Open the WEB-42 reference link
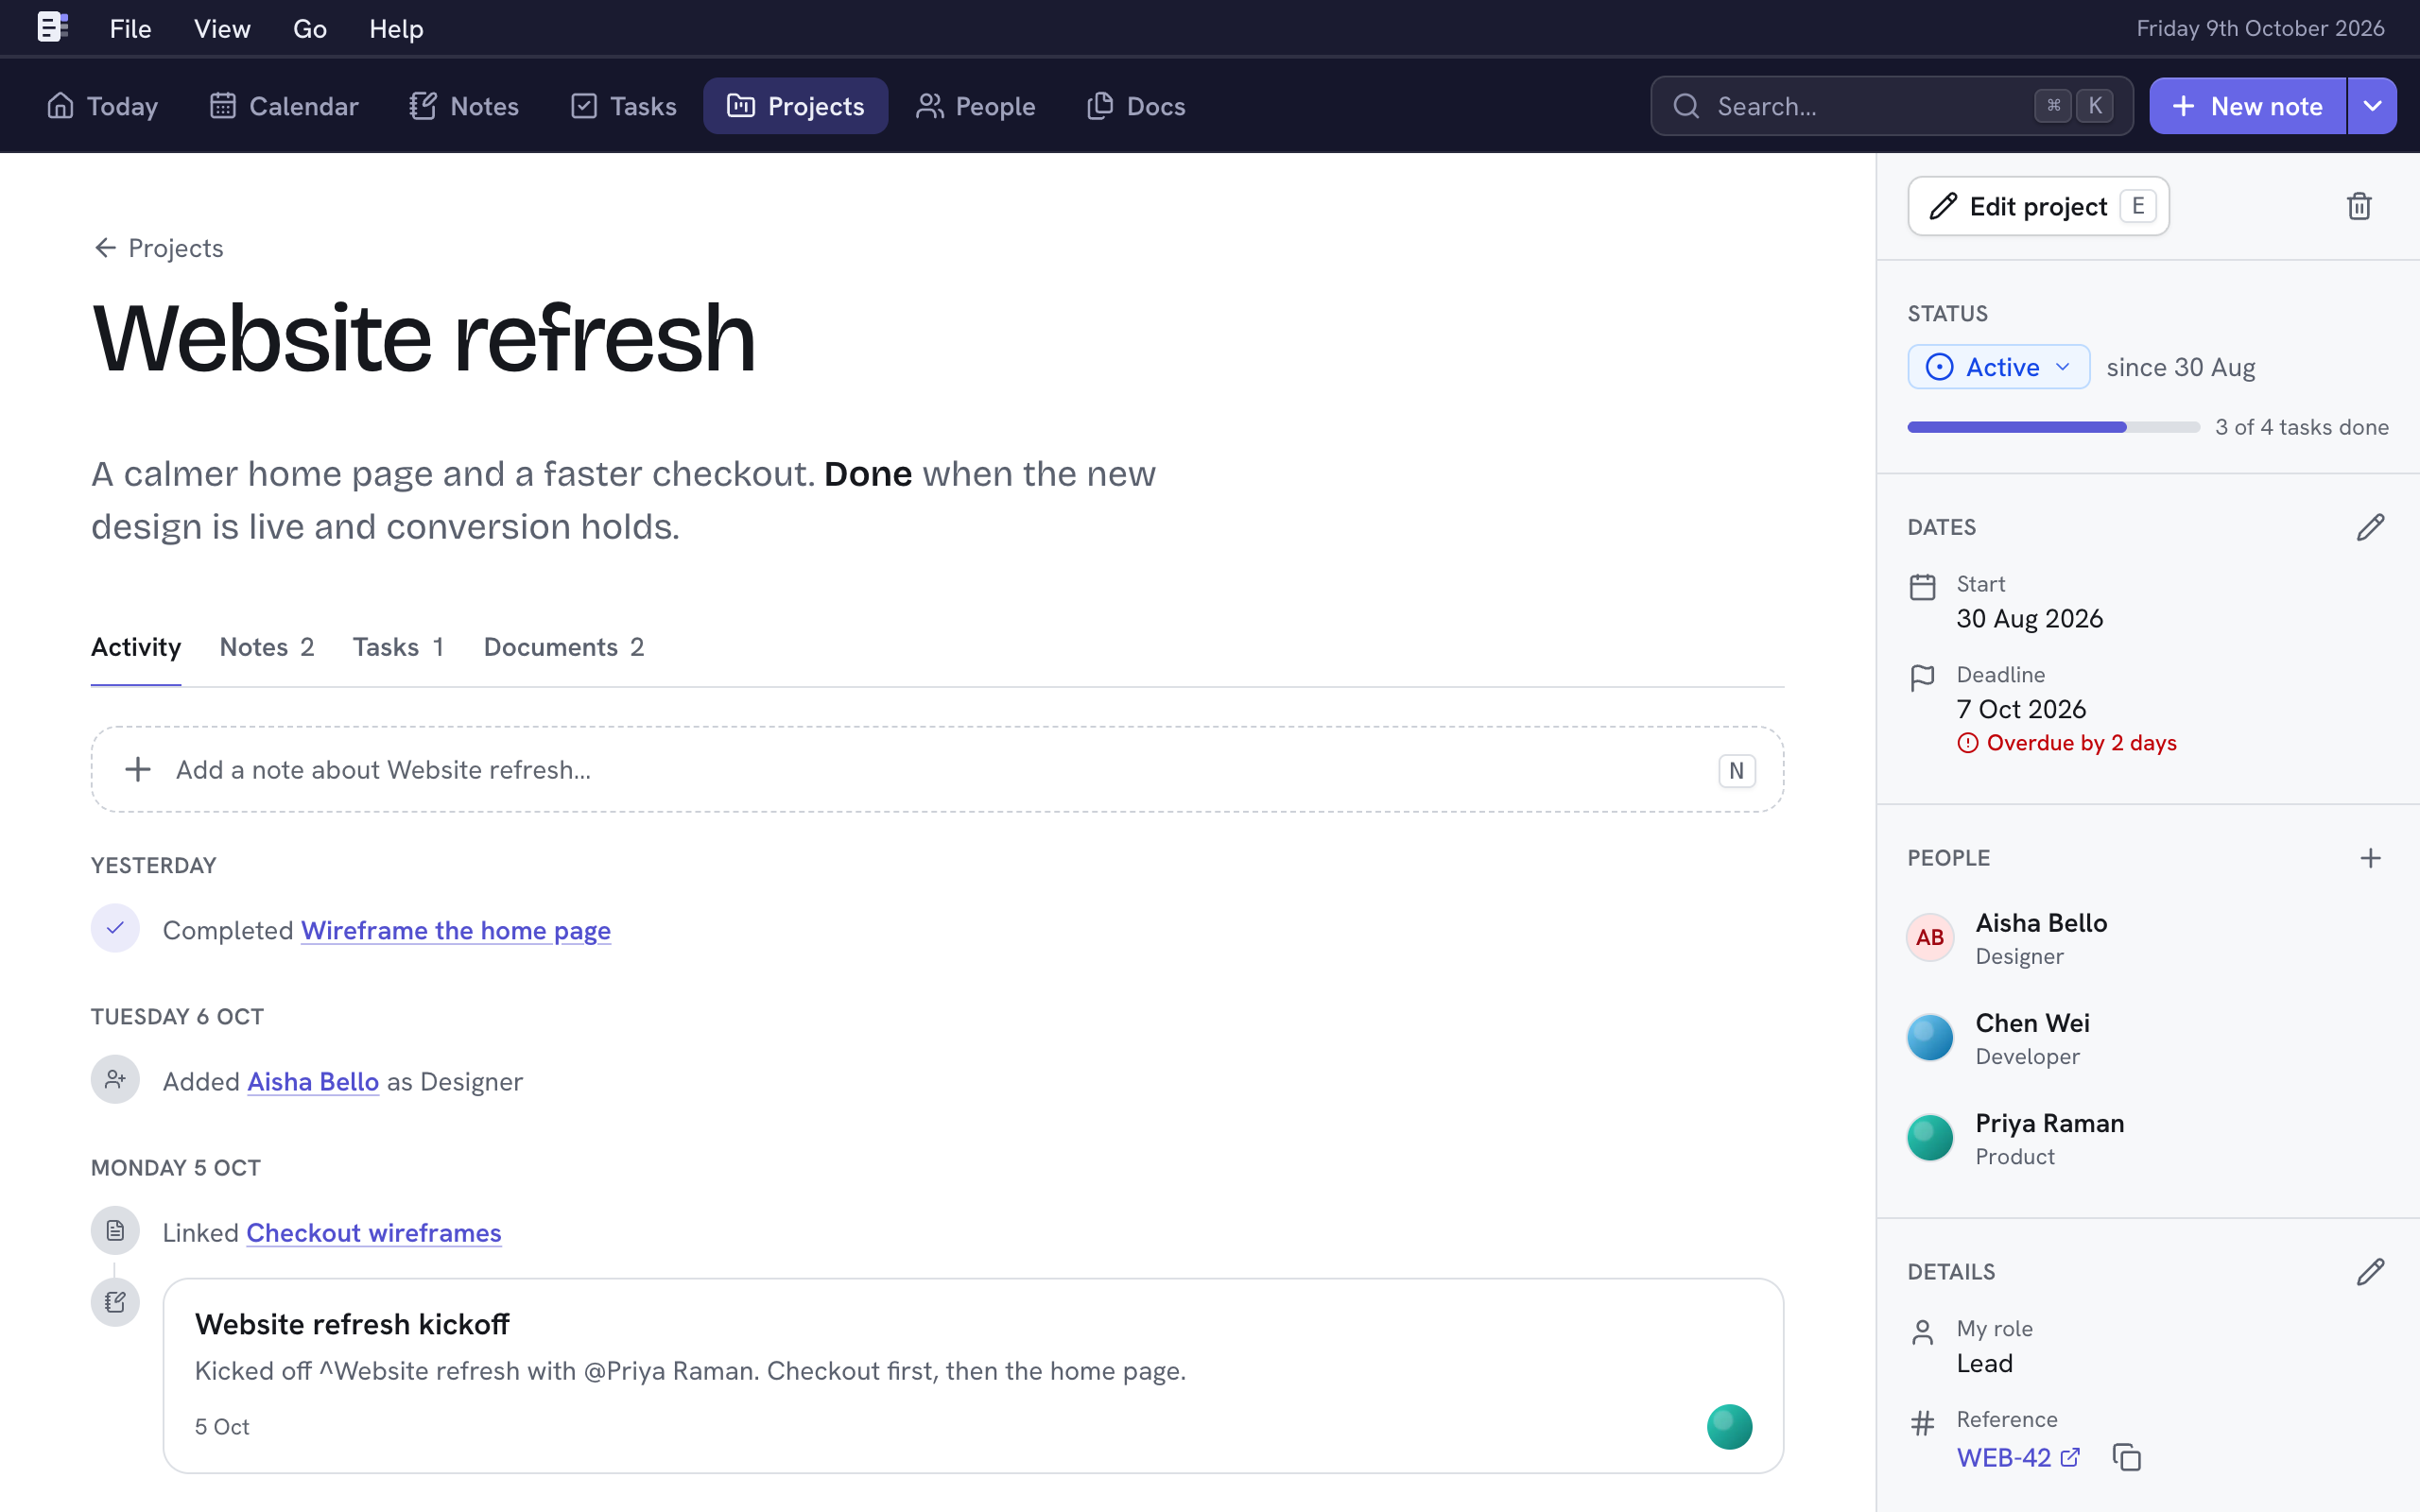Screen dimensions: 2420x1512 click(x=2018, y=1458)
